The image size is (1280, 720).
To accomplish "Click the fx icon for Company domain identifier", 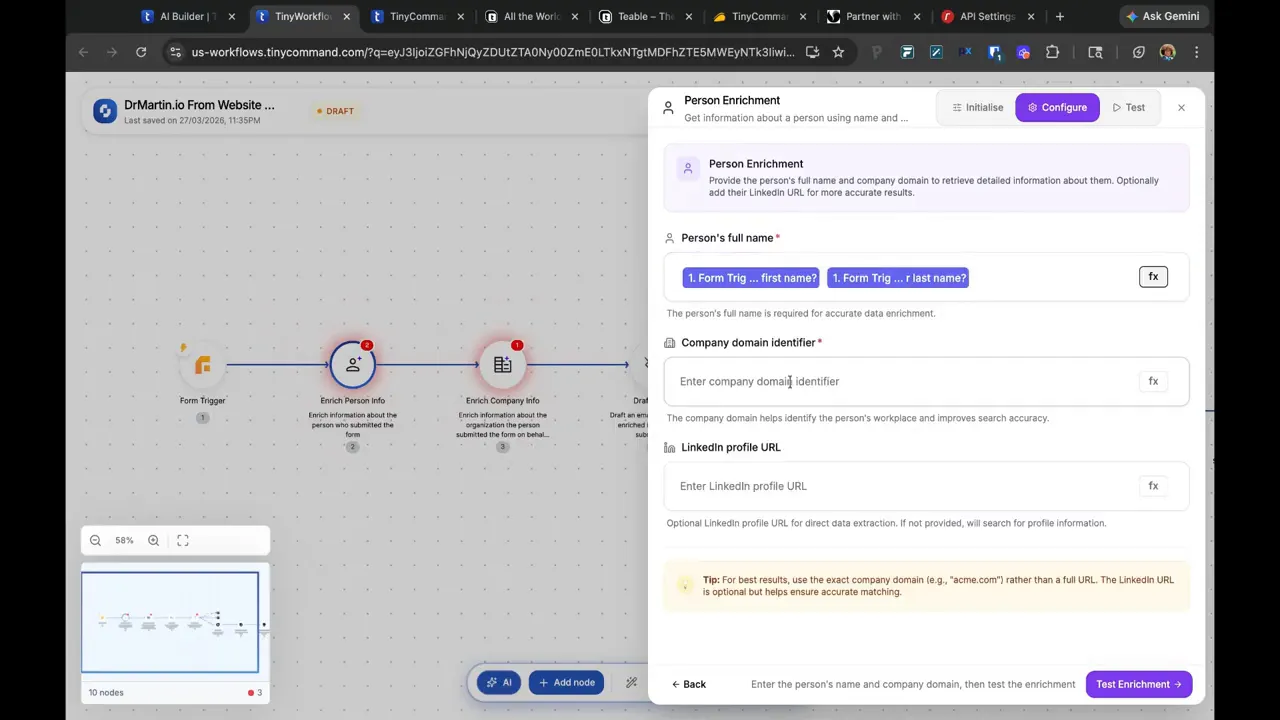I will (x=1153, y=381).
